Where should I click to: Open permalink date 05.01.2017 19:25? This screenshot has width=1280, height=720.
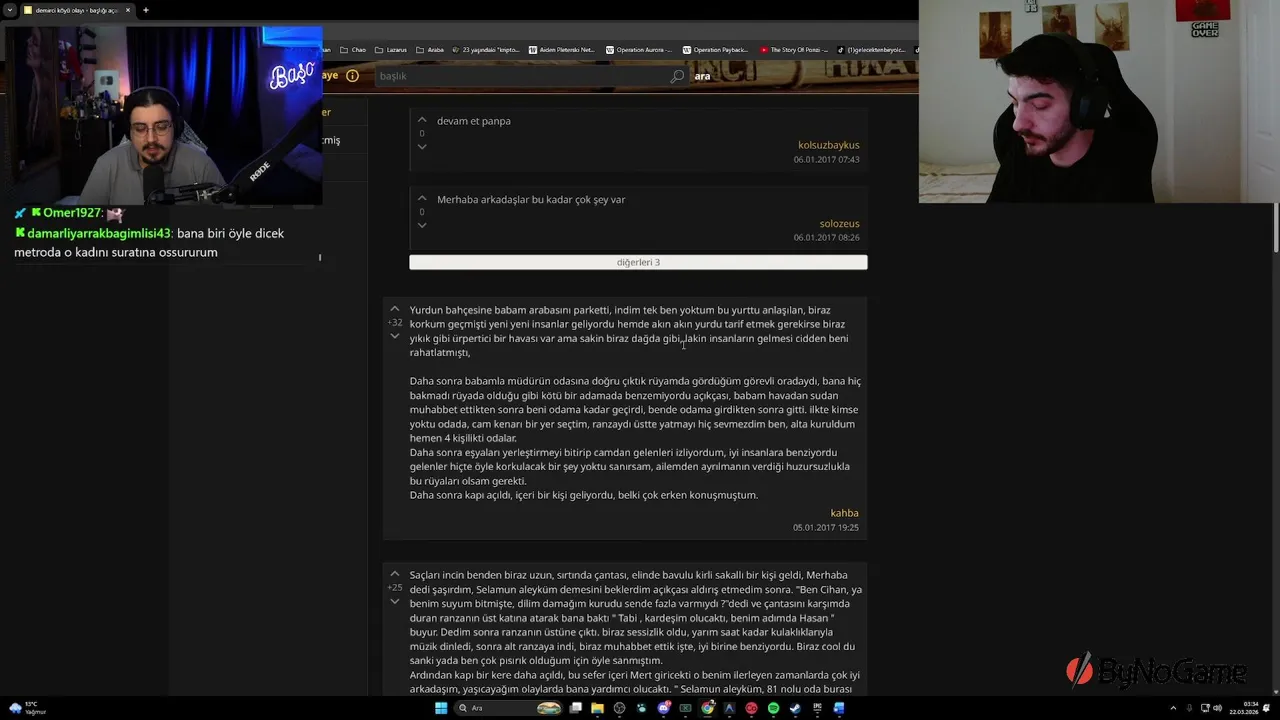pyautogui.click(x=826, y=527)
